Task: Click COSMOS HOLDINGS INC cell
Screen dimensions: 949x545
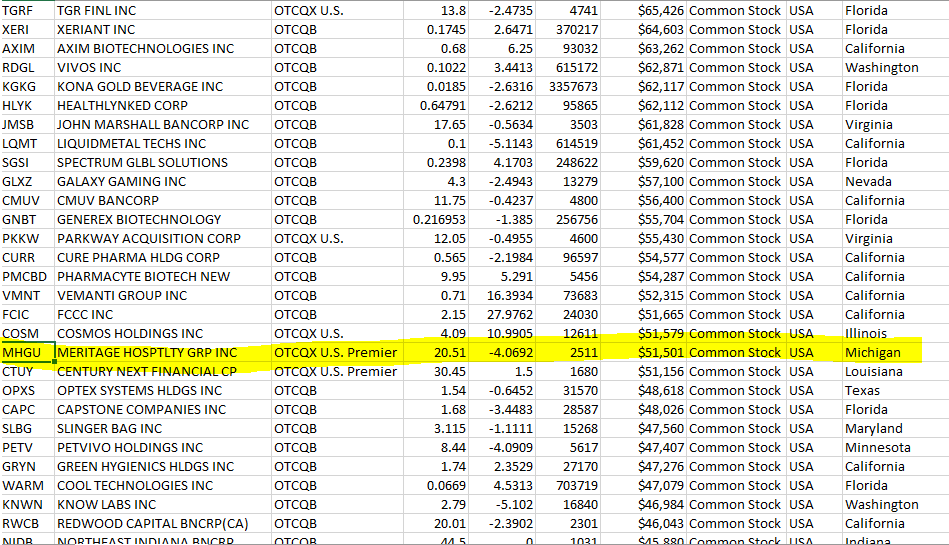Action: tap(163, 334)
